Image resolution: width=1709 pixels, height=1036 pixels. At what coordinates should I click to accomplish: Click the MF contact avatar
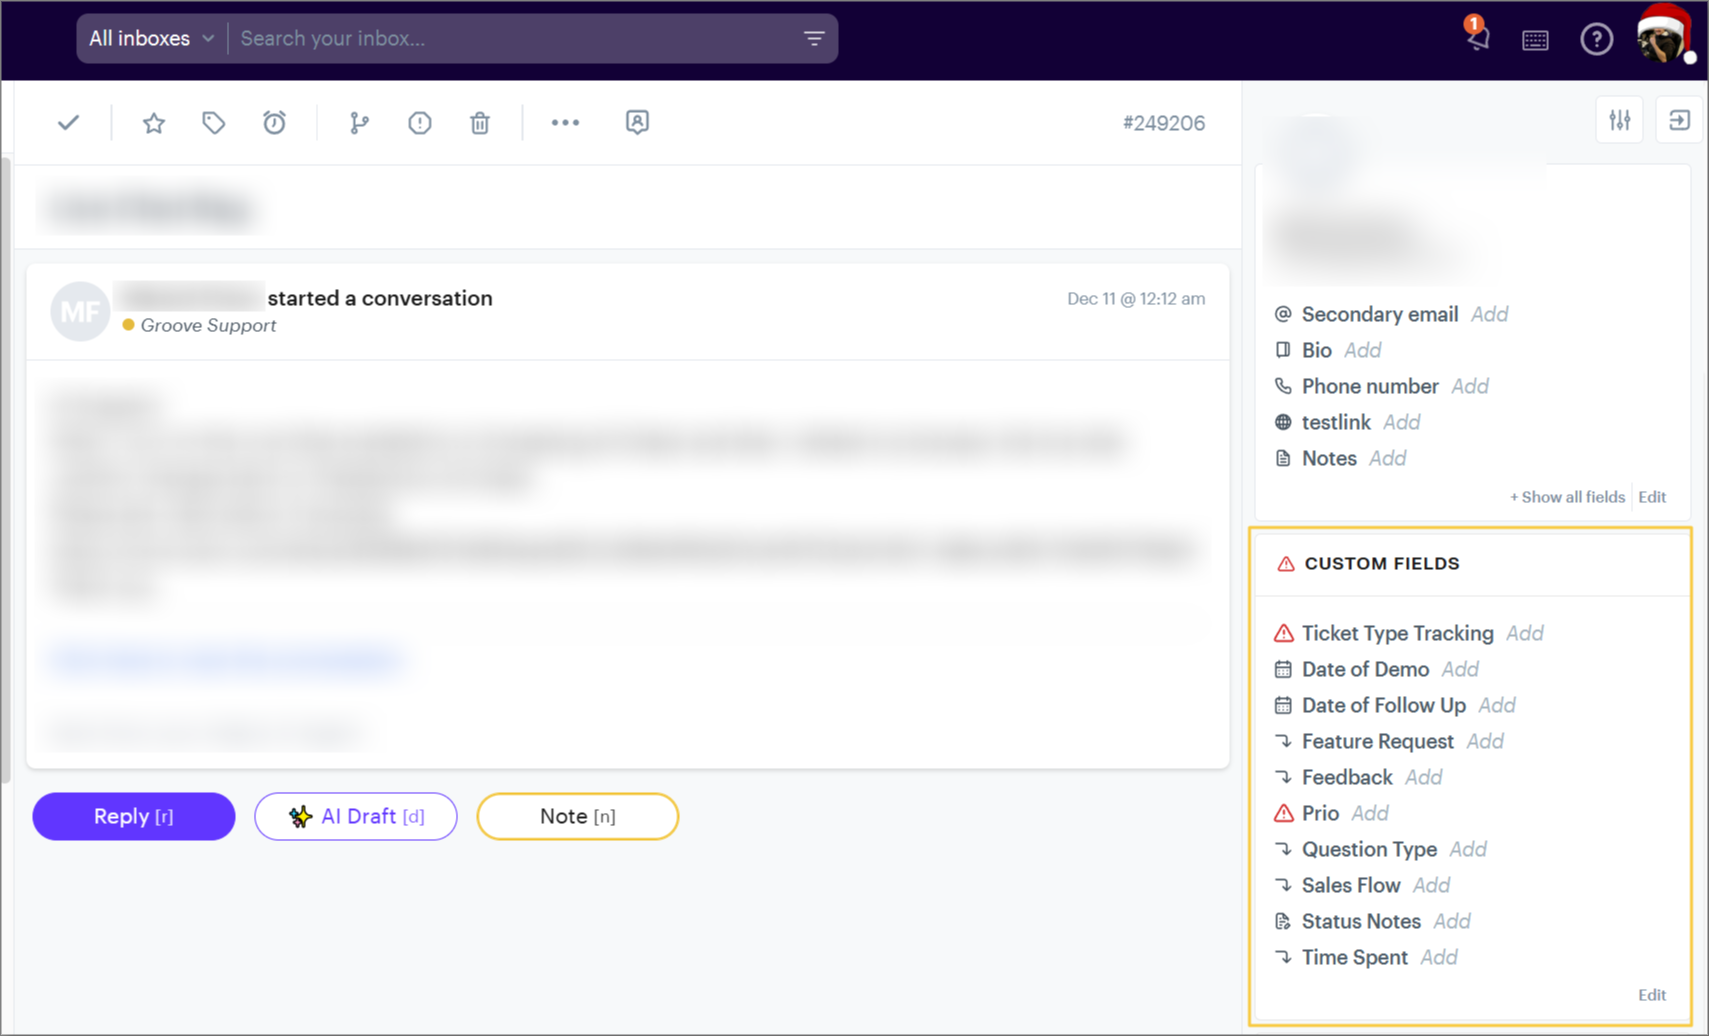(x=80, y=311)
